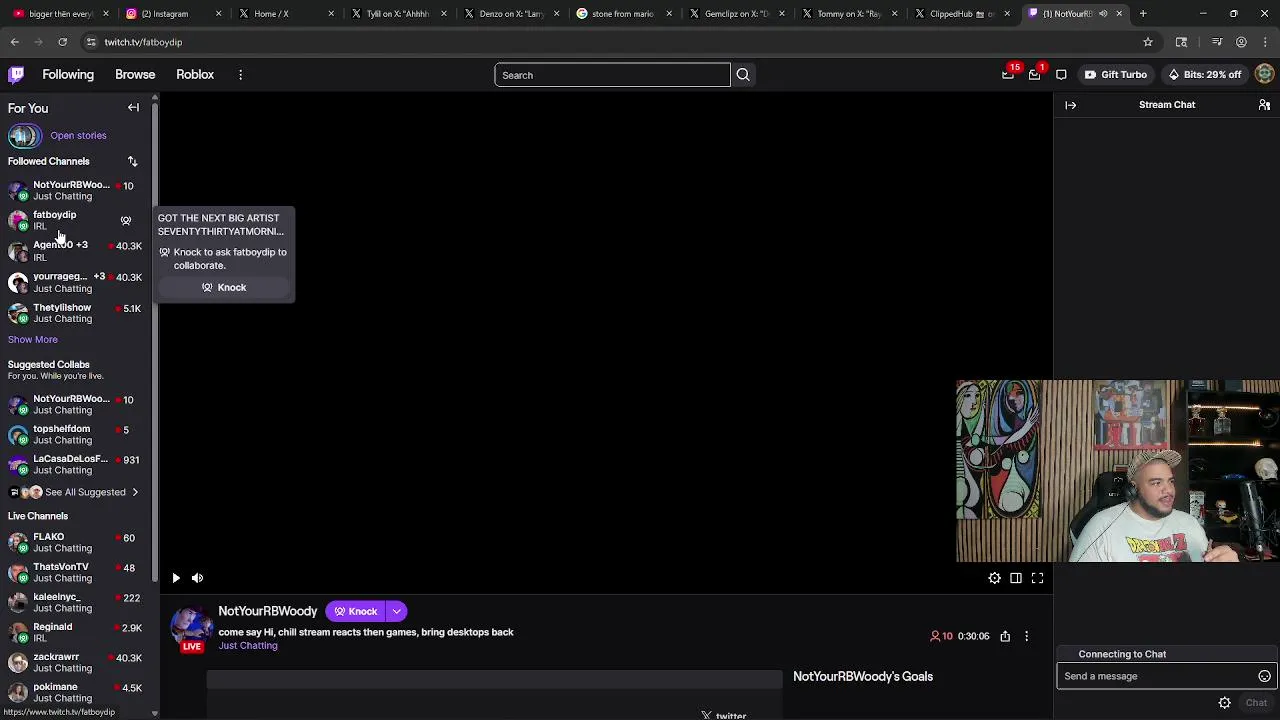
Task: Share the stream using the share icon
Action: 1005,636
